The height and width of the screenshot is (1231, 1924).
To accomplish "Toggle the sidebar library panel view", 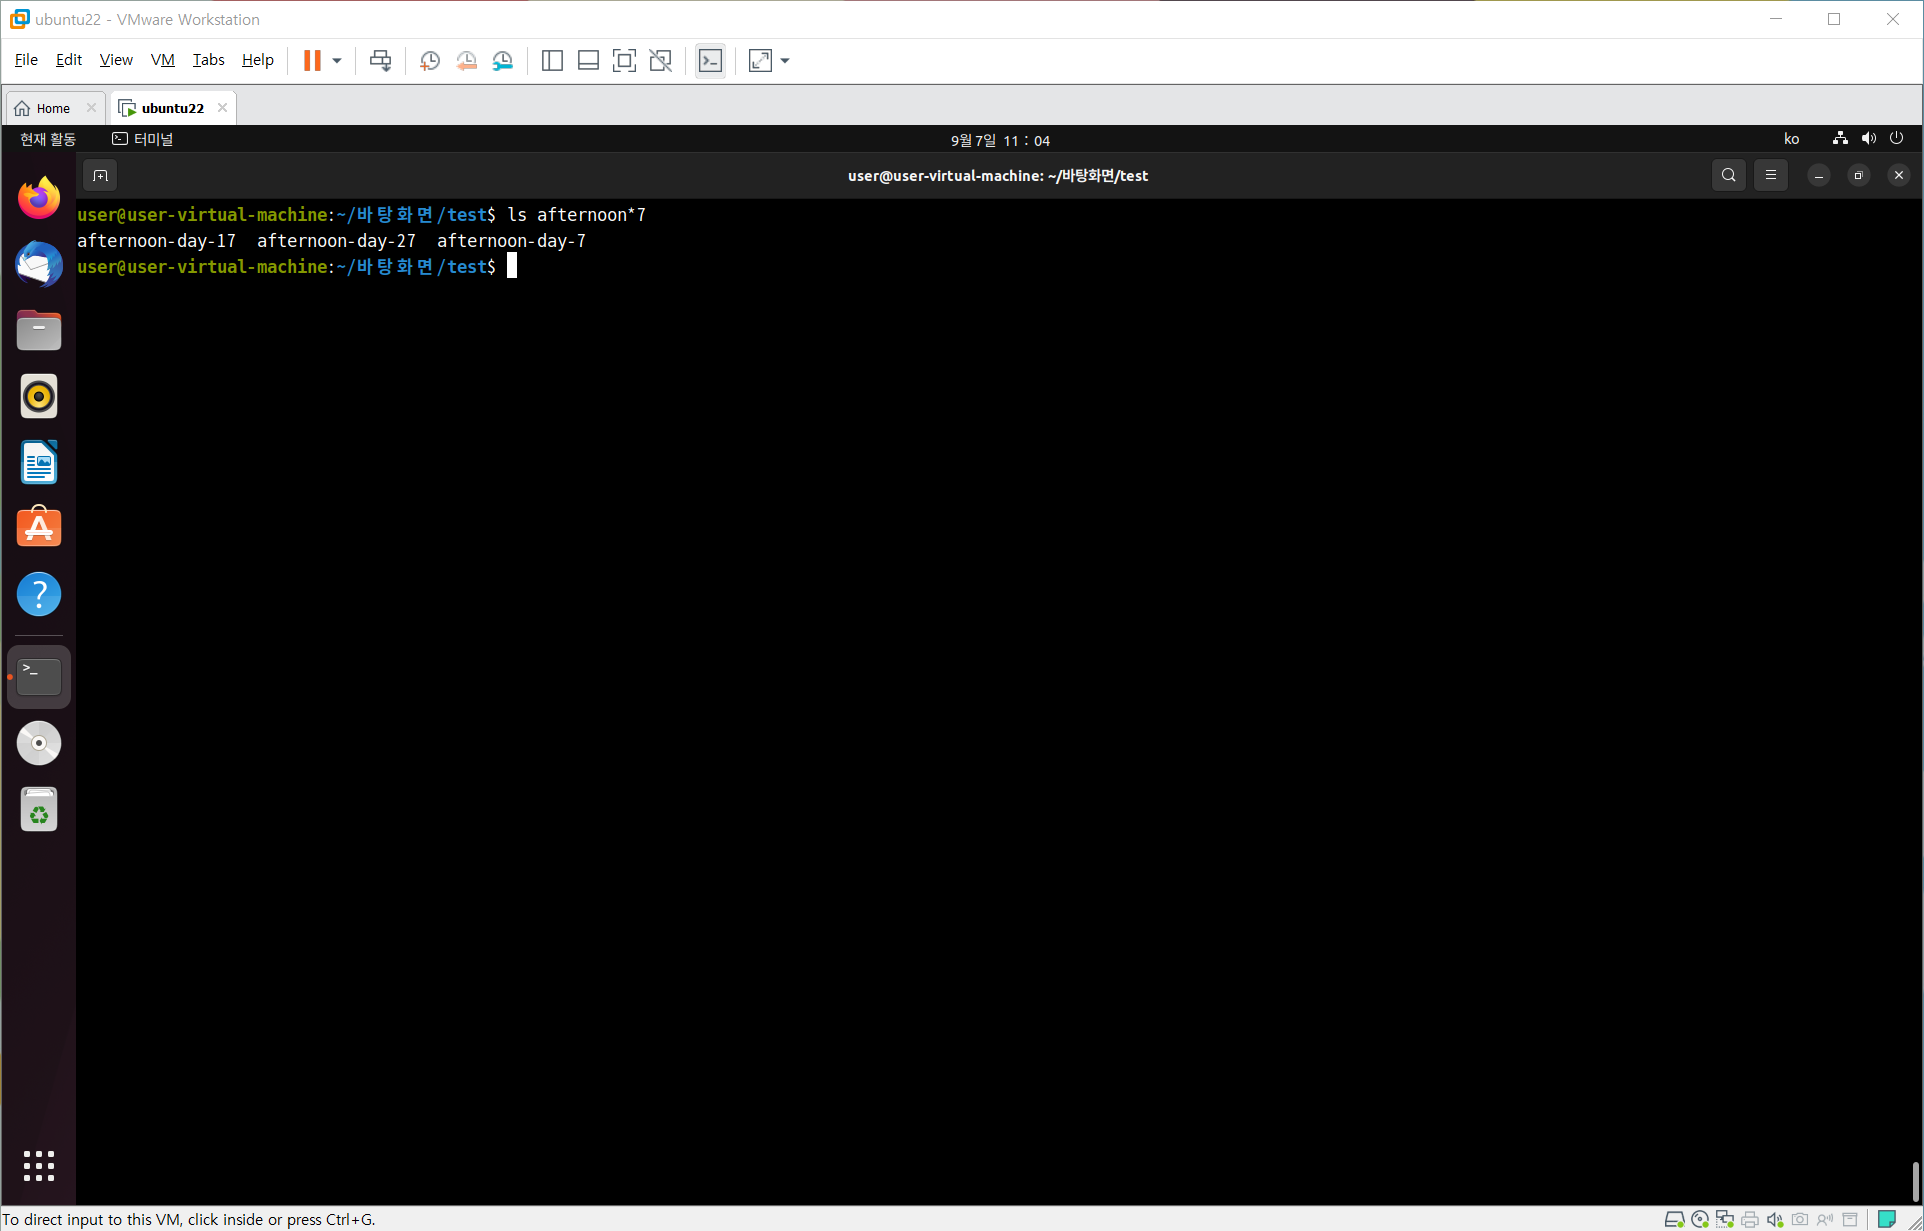I will [552, 61].
